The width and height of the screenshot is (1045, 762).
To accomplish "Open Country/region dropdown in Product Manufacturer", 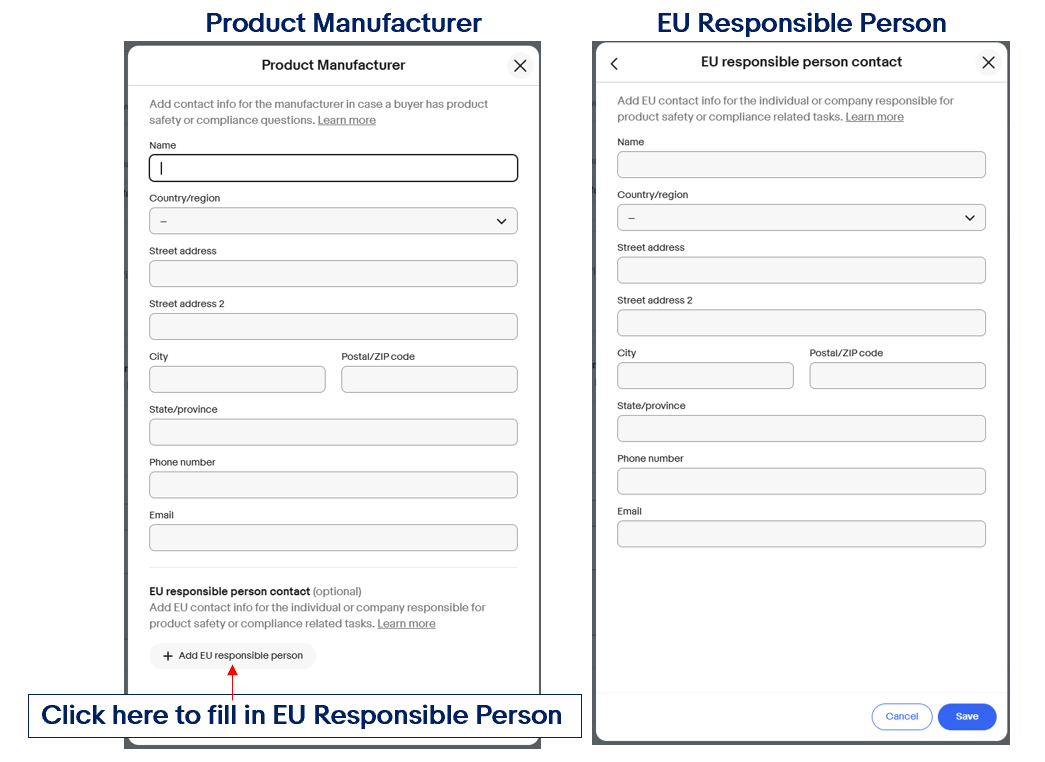I will [333, 221].
